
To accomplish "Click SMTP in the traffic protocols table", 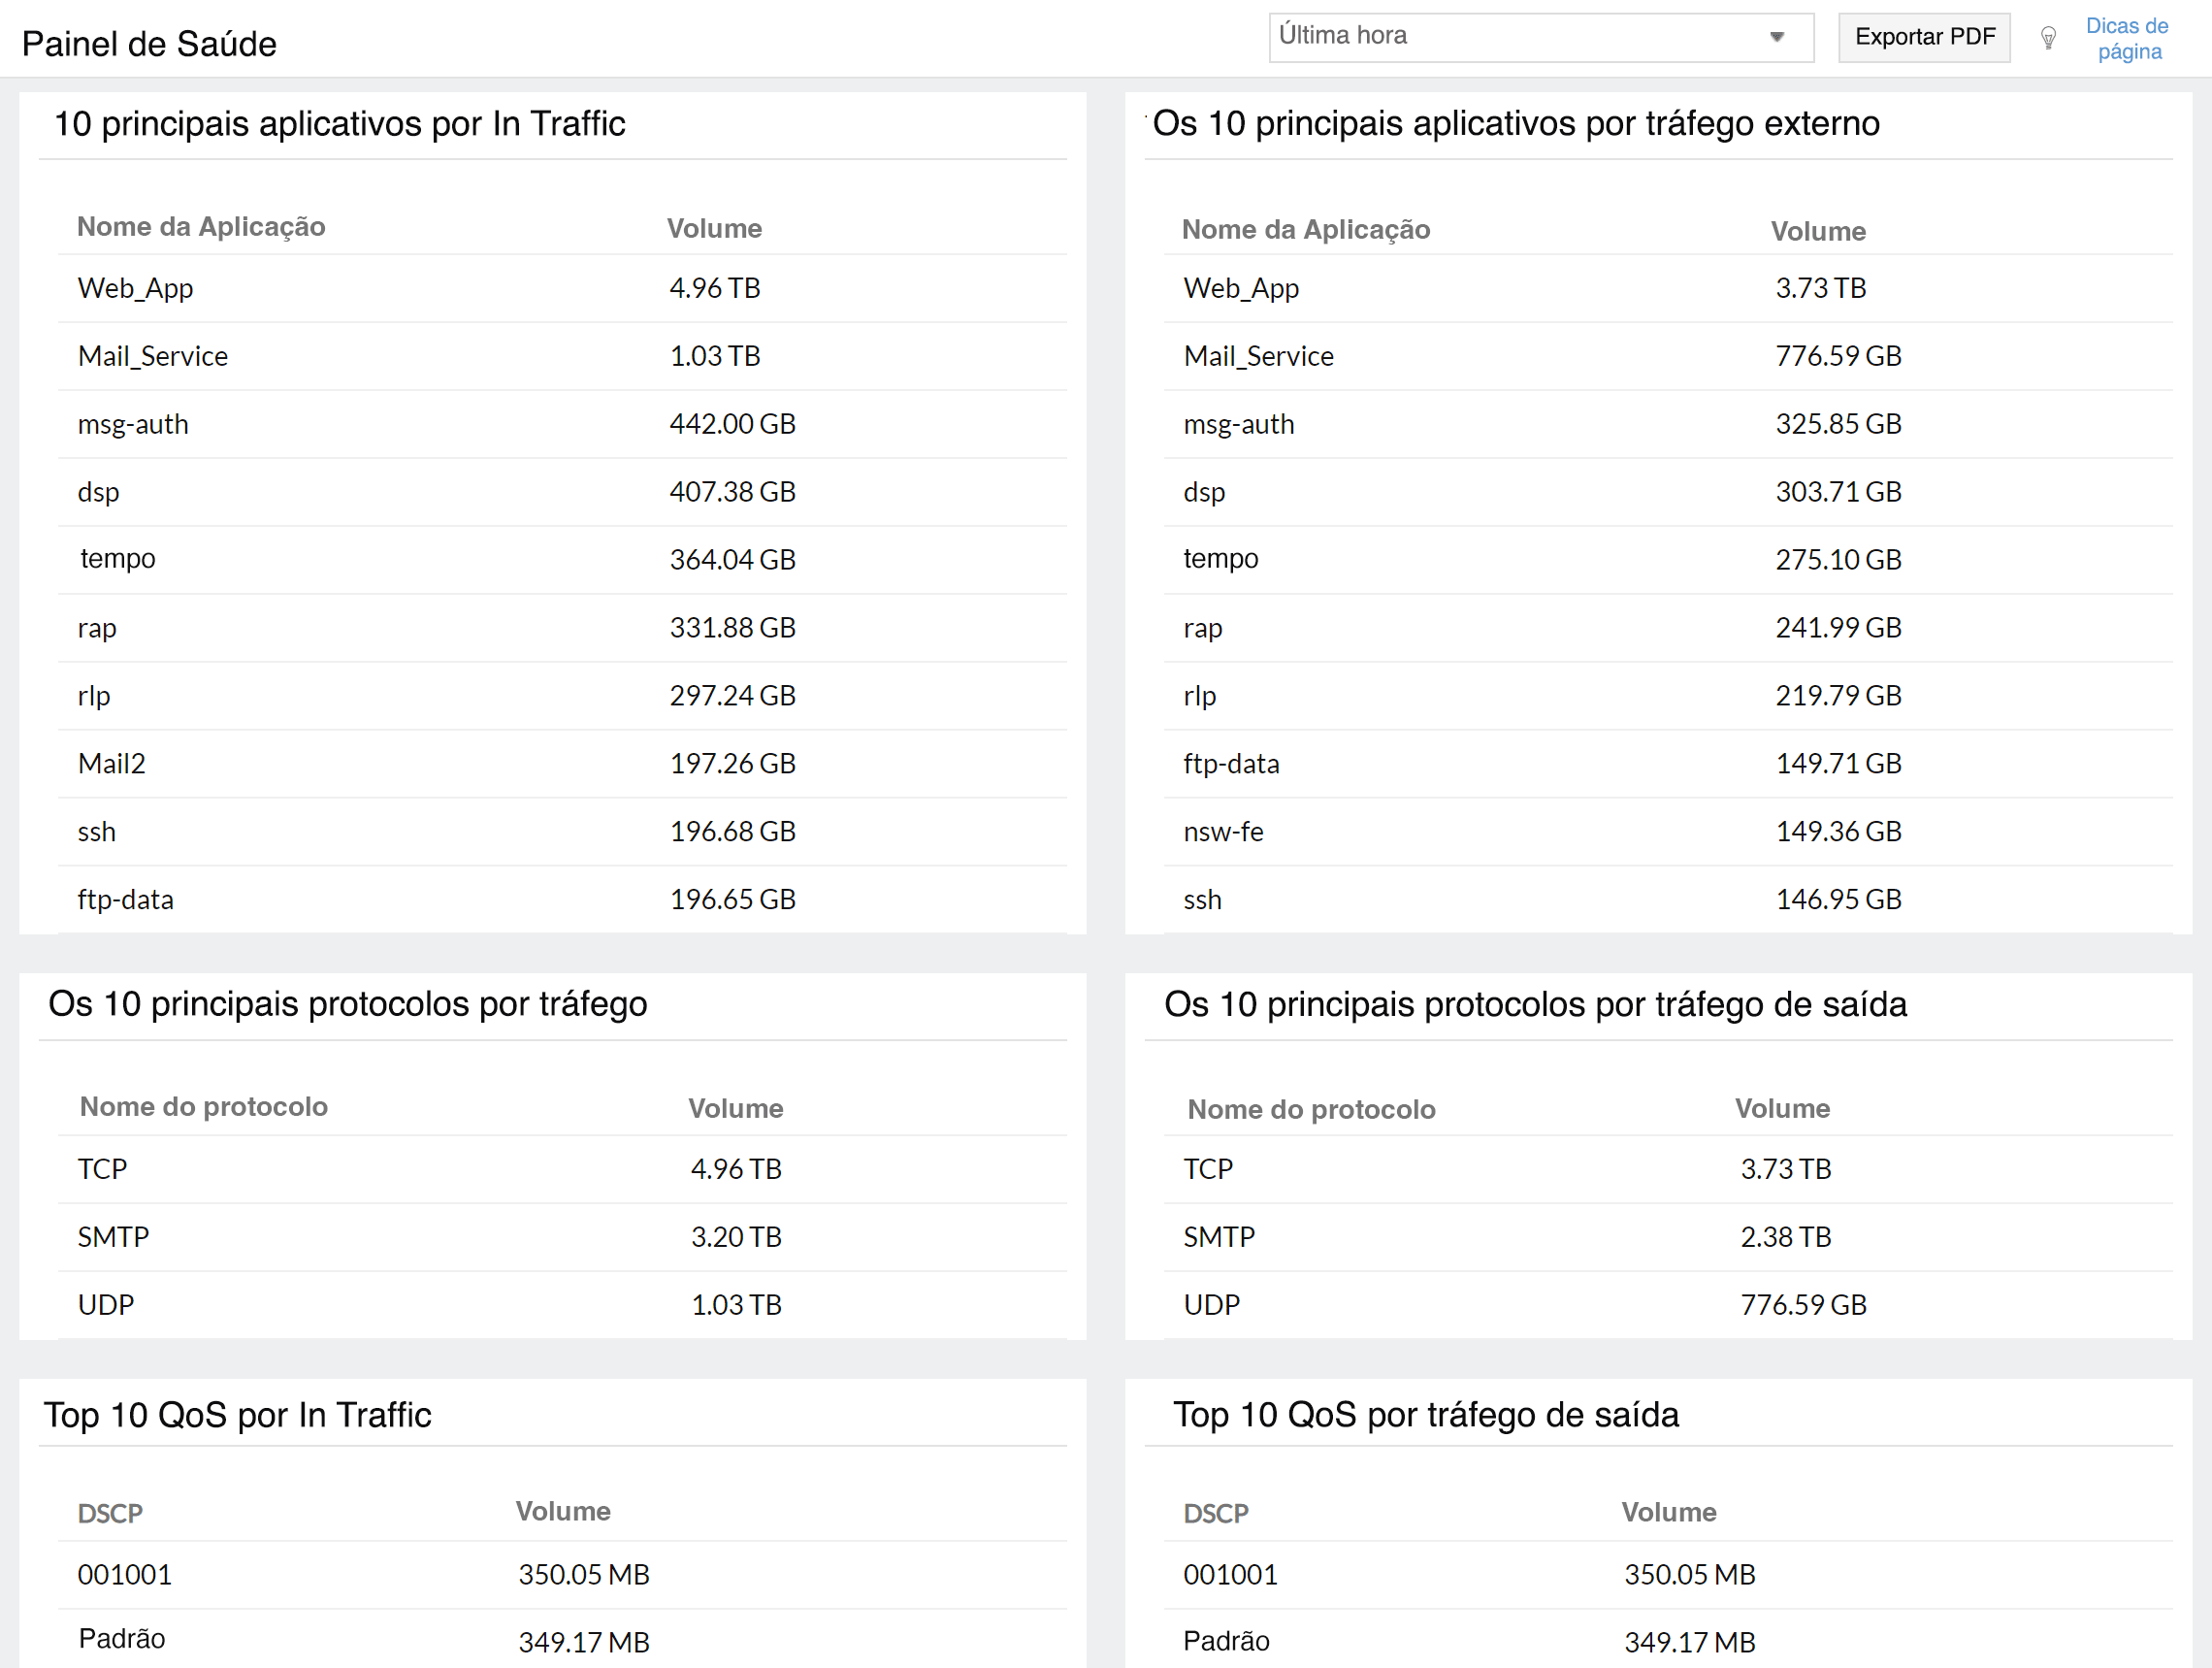I will pos(113,1236).
